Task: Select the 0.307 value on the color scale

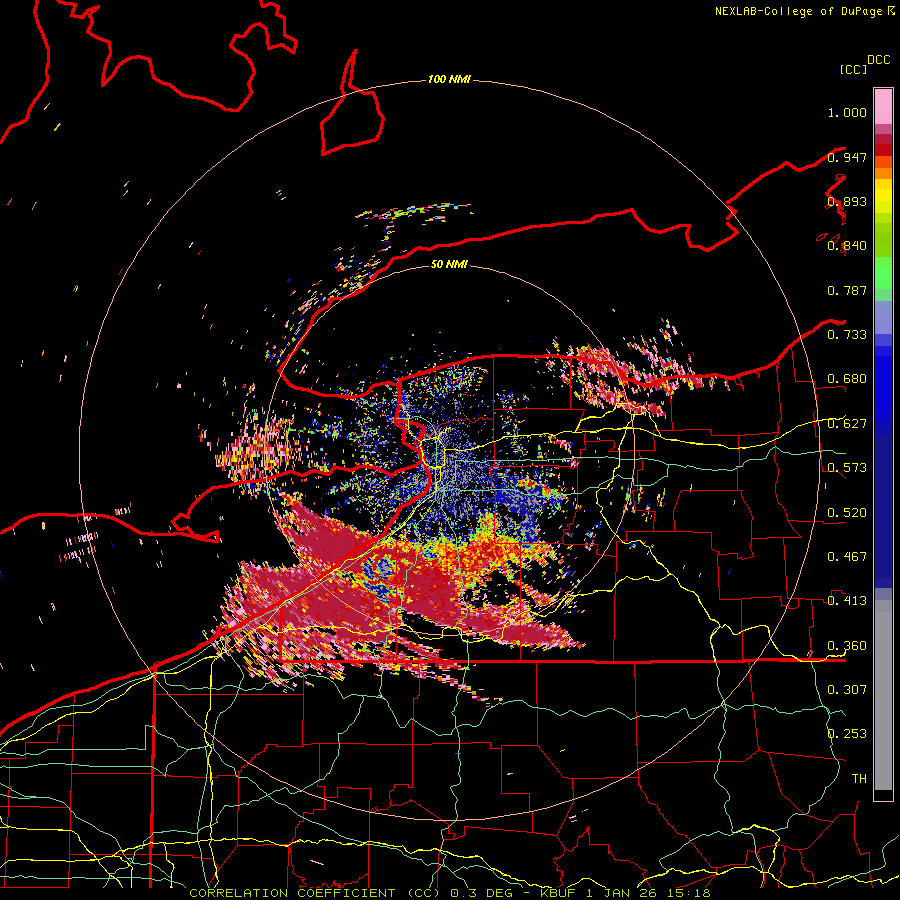Action: click(847, 690)
